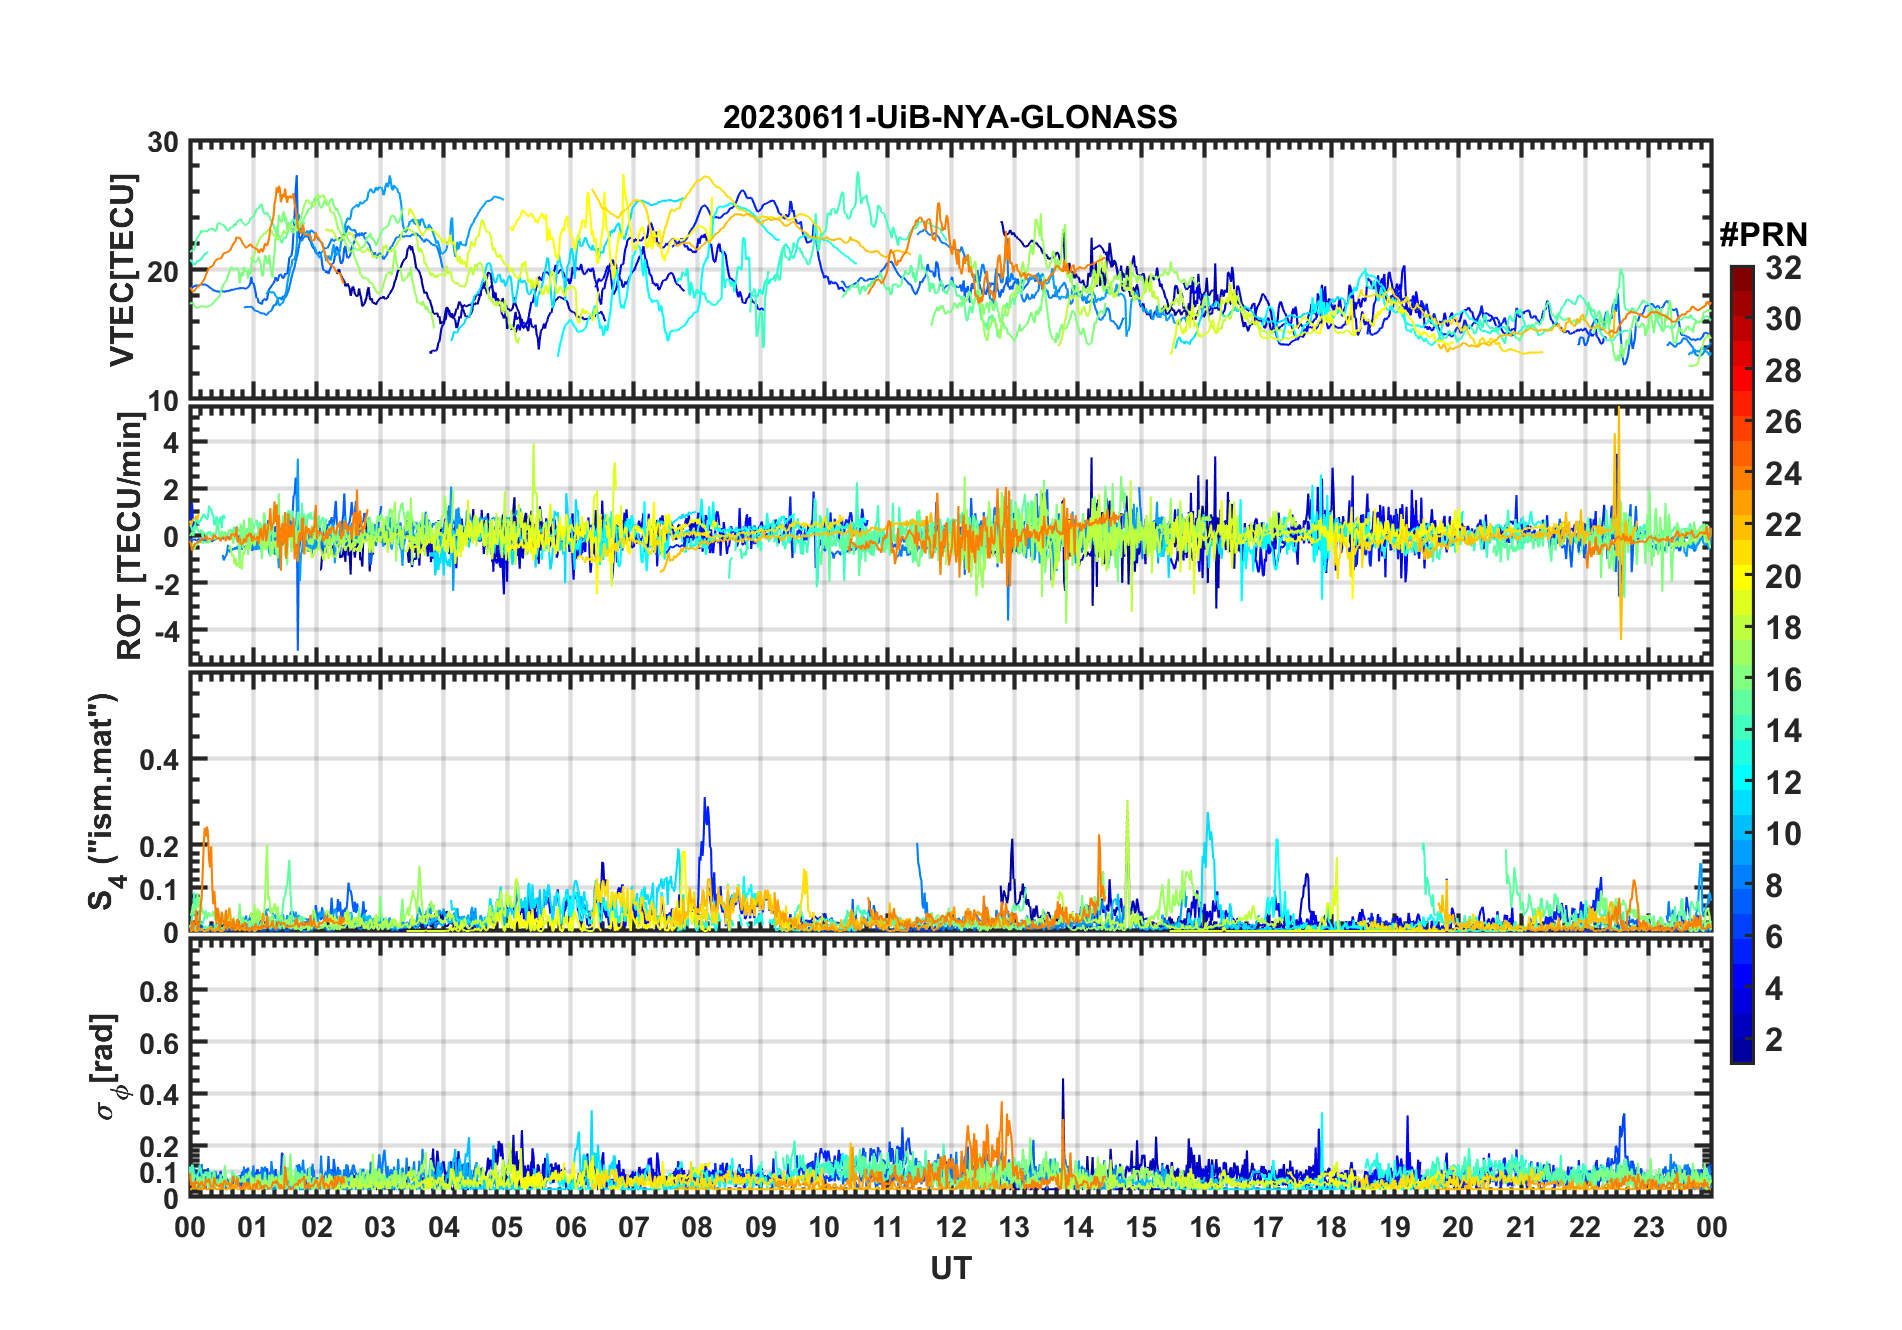This screenshot has height=1330, width=1902.
Task: Click the PRN colorbar gradient strip
Action: pyautogui.click(x=1741, y=664)
